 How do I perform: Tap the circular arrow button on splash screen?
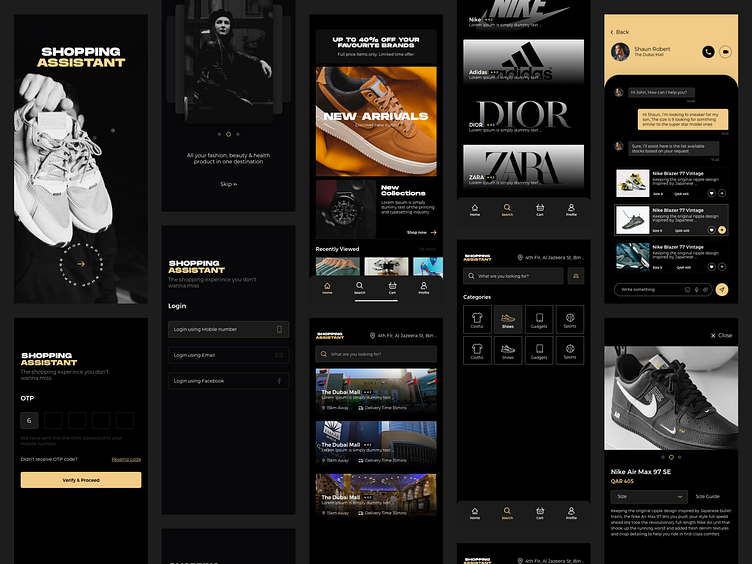[81, 264]
